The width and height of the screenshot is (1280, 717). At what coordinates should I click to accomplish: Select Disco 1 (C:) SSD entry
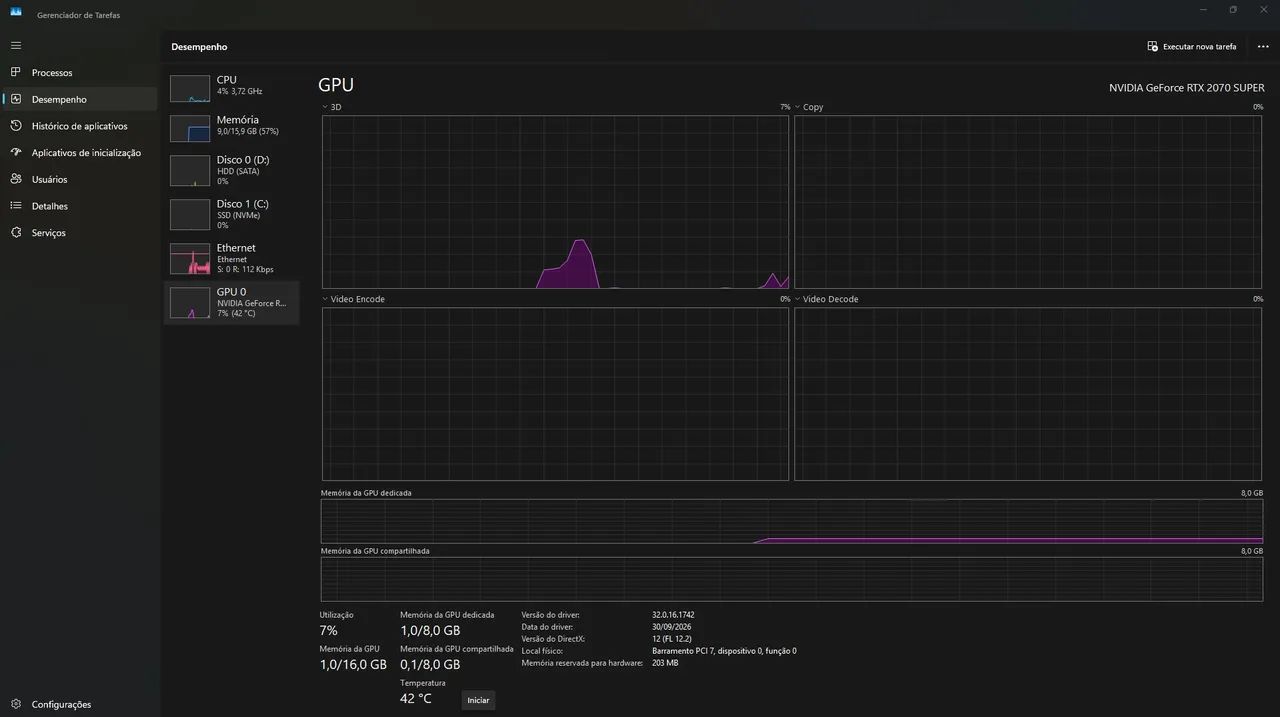point(231,214)
